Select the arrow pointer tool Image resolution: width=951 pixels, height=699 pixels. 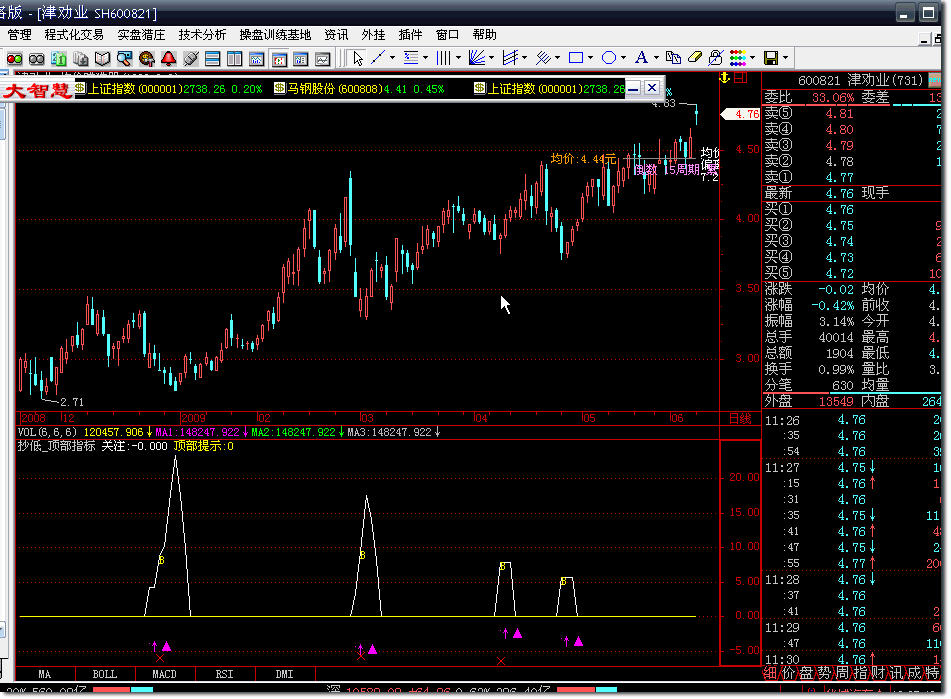pos(357,58)
